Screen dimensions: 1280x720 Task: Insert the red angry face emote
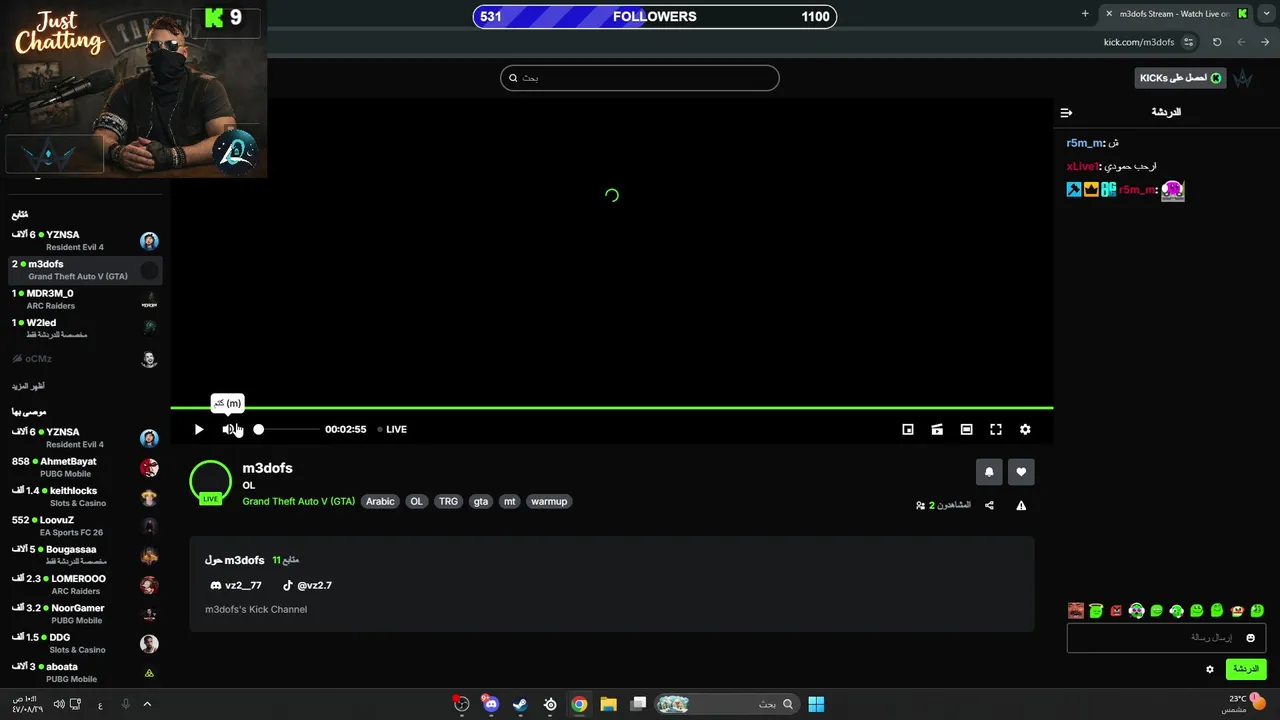[1116, 610]
